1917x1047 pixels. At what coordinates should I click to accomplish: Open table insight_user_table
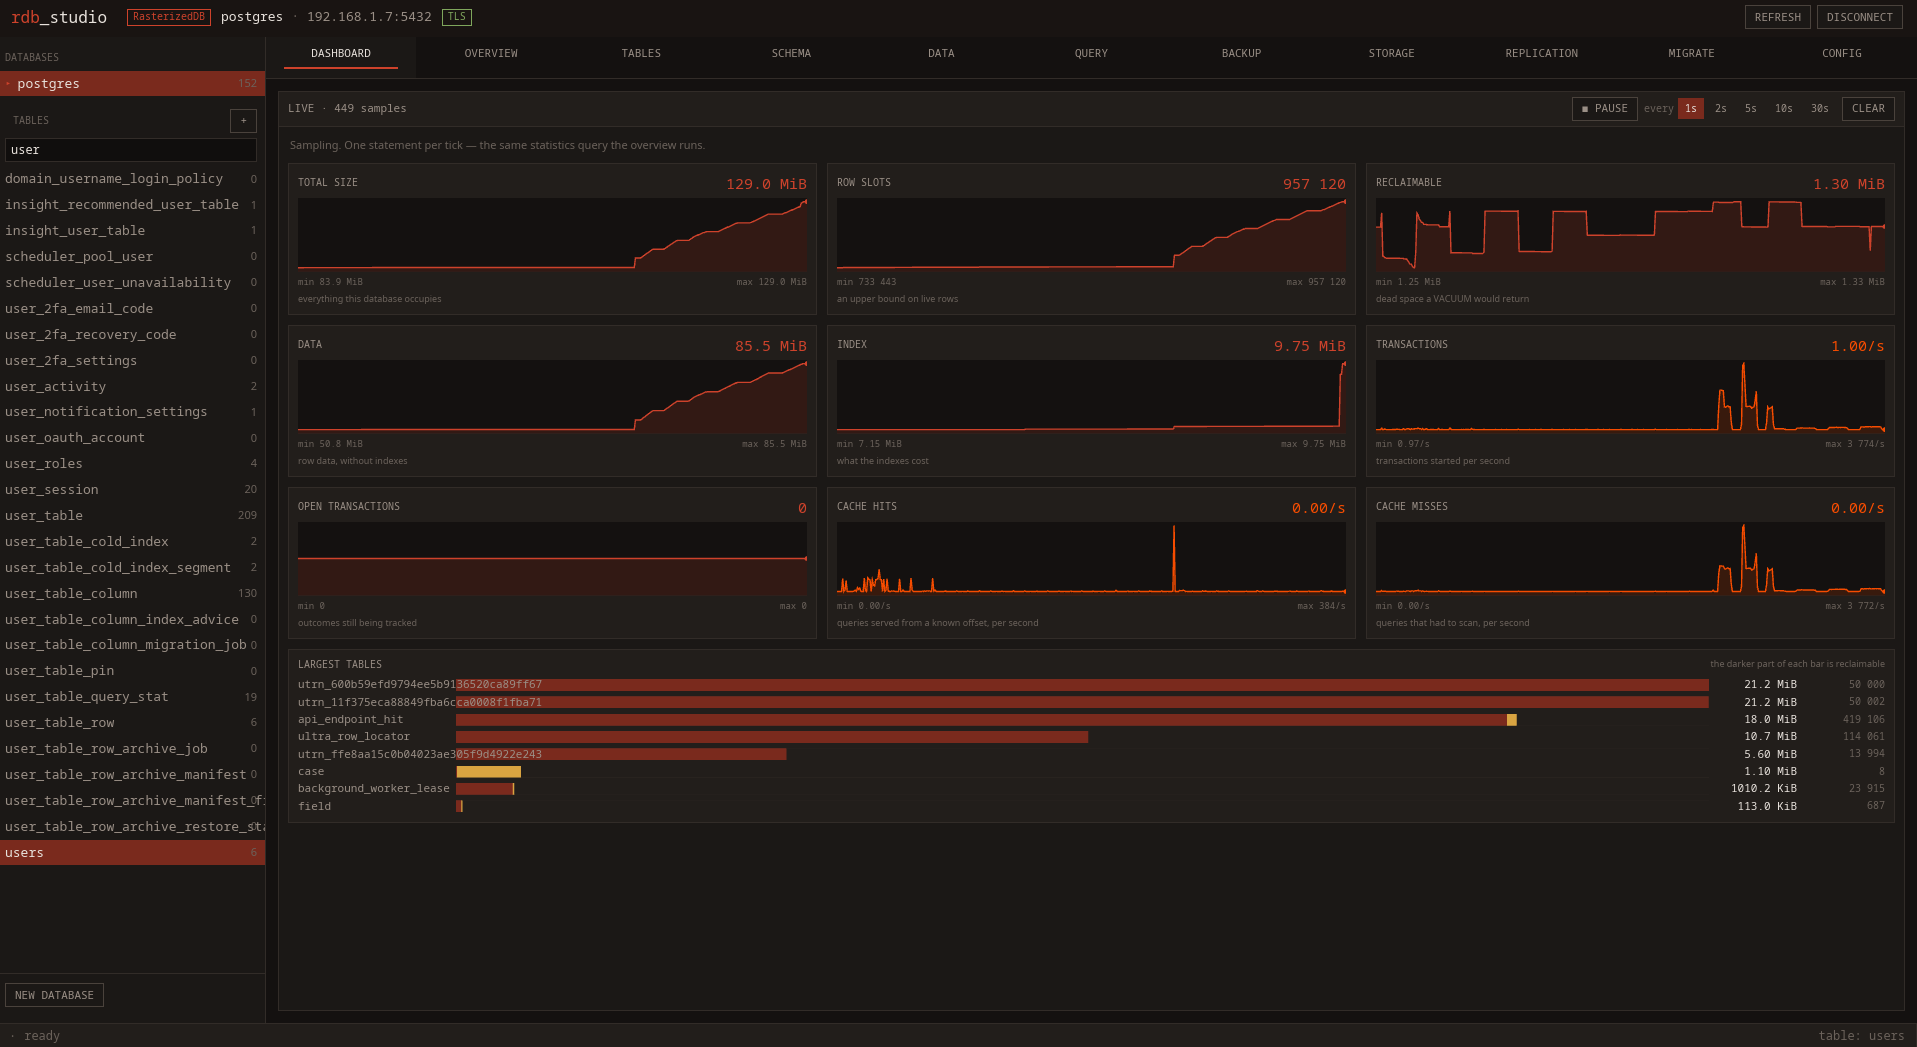tap(132, 231)
